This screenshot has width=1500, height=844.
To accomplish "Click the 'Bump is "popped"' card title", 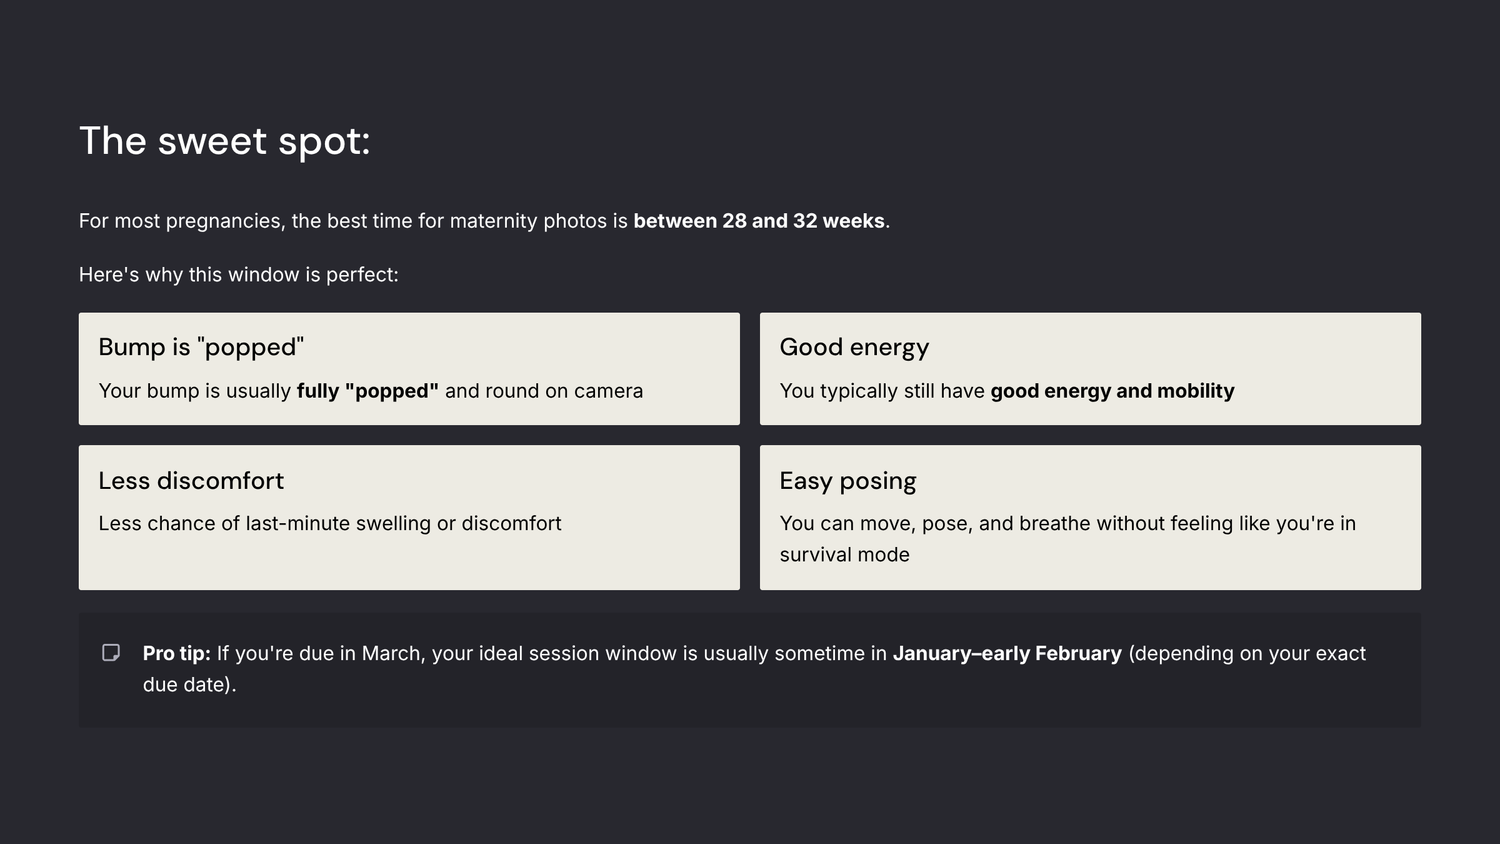I will point(201,347).
